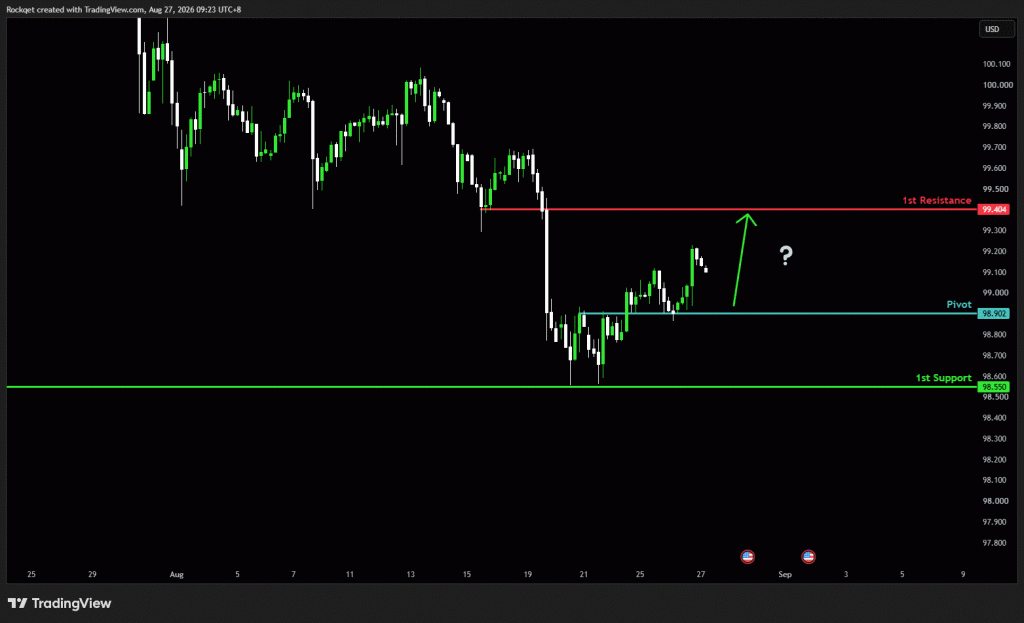Image resolution: width=1024 pixels, height=623 pixels.
Task: Select the 1st Support text label
Action: 943,378
